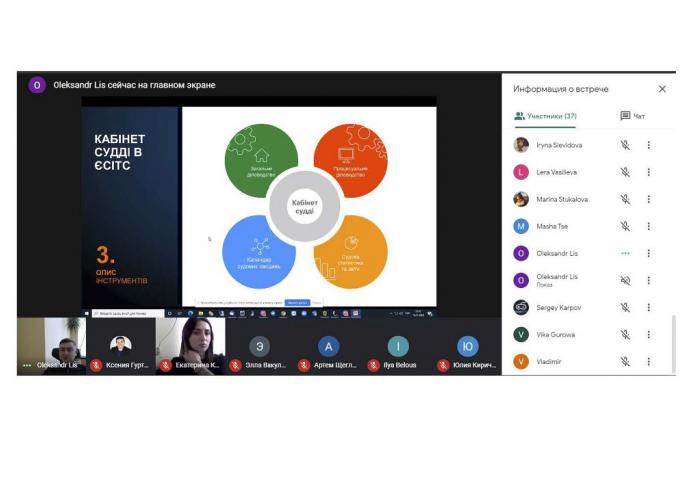Viewport: 700px width, 496px height.
Task: Open three-dot menu for Masha Tse
Action: tap(648, 226)
